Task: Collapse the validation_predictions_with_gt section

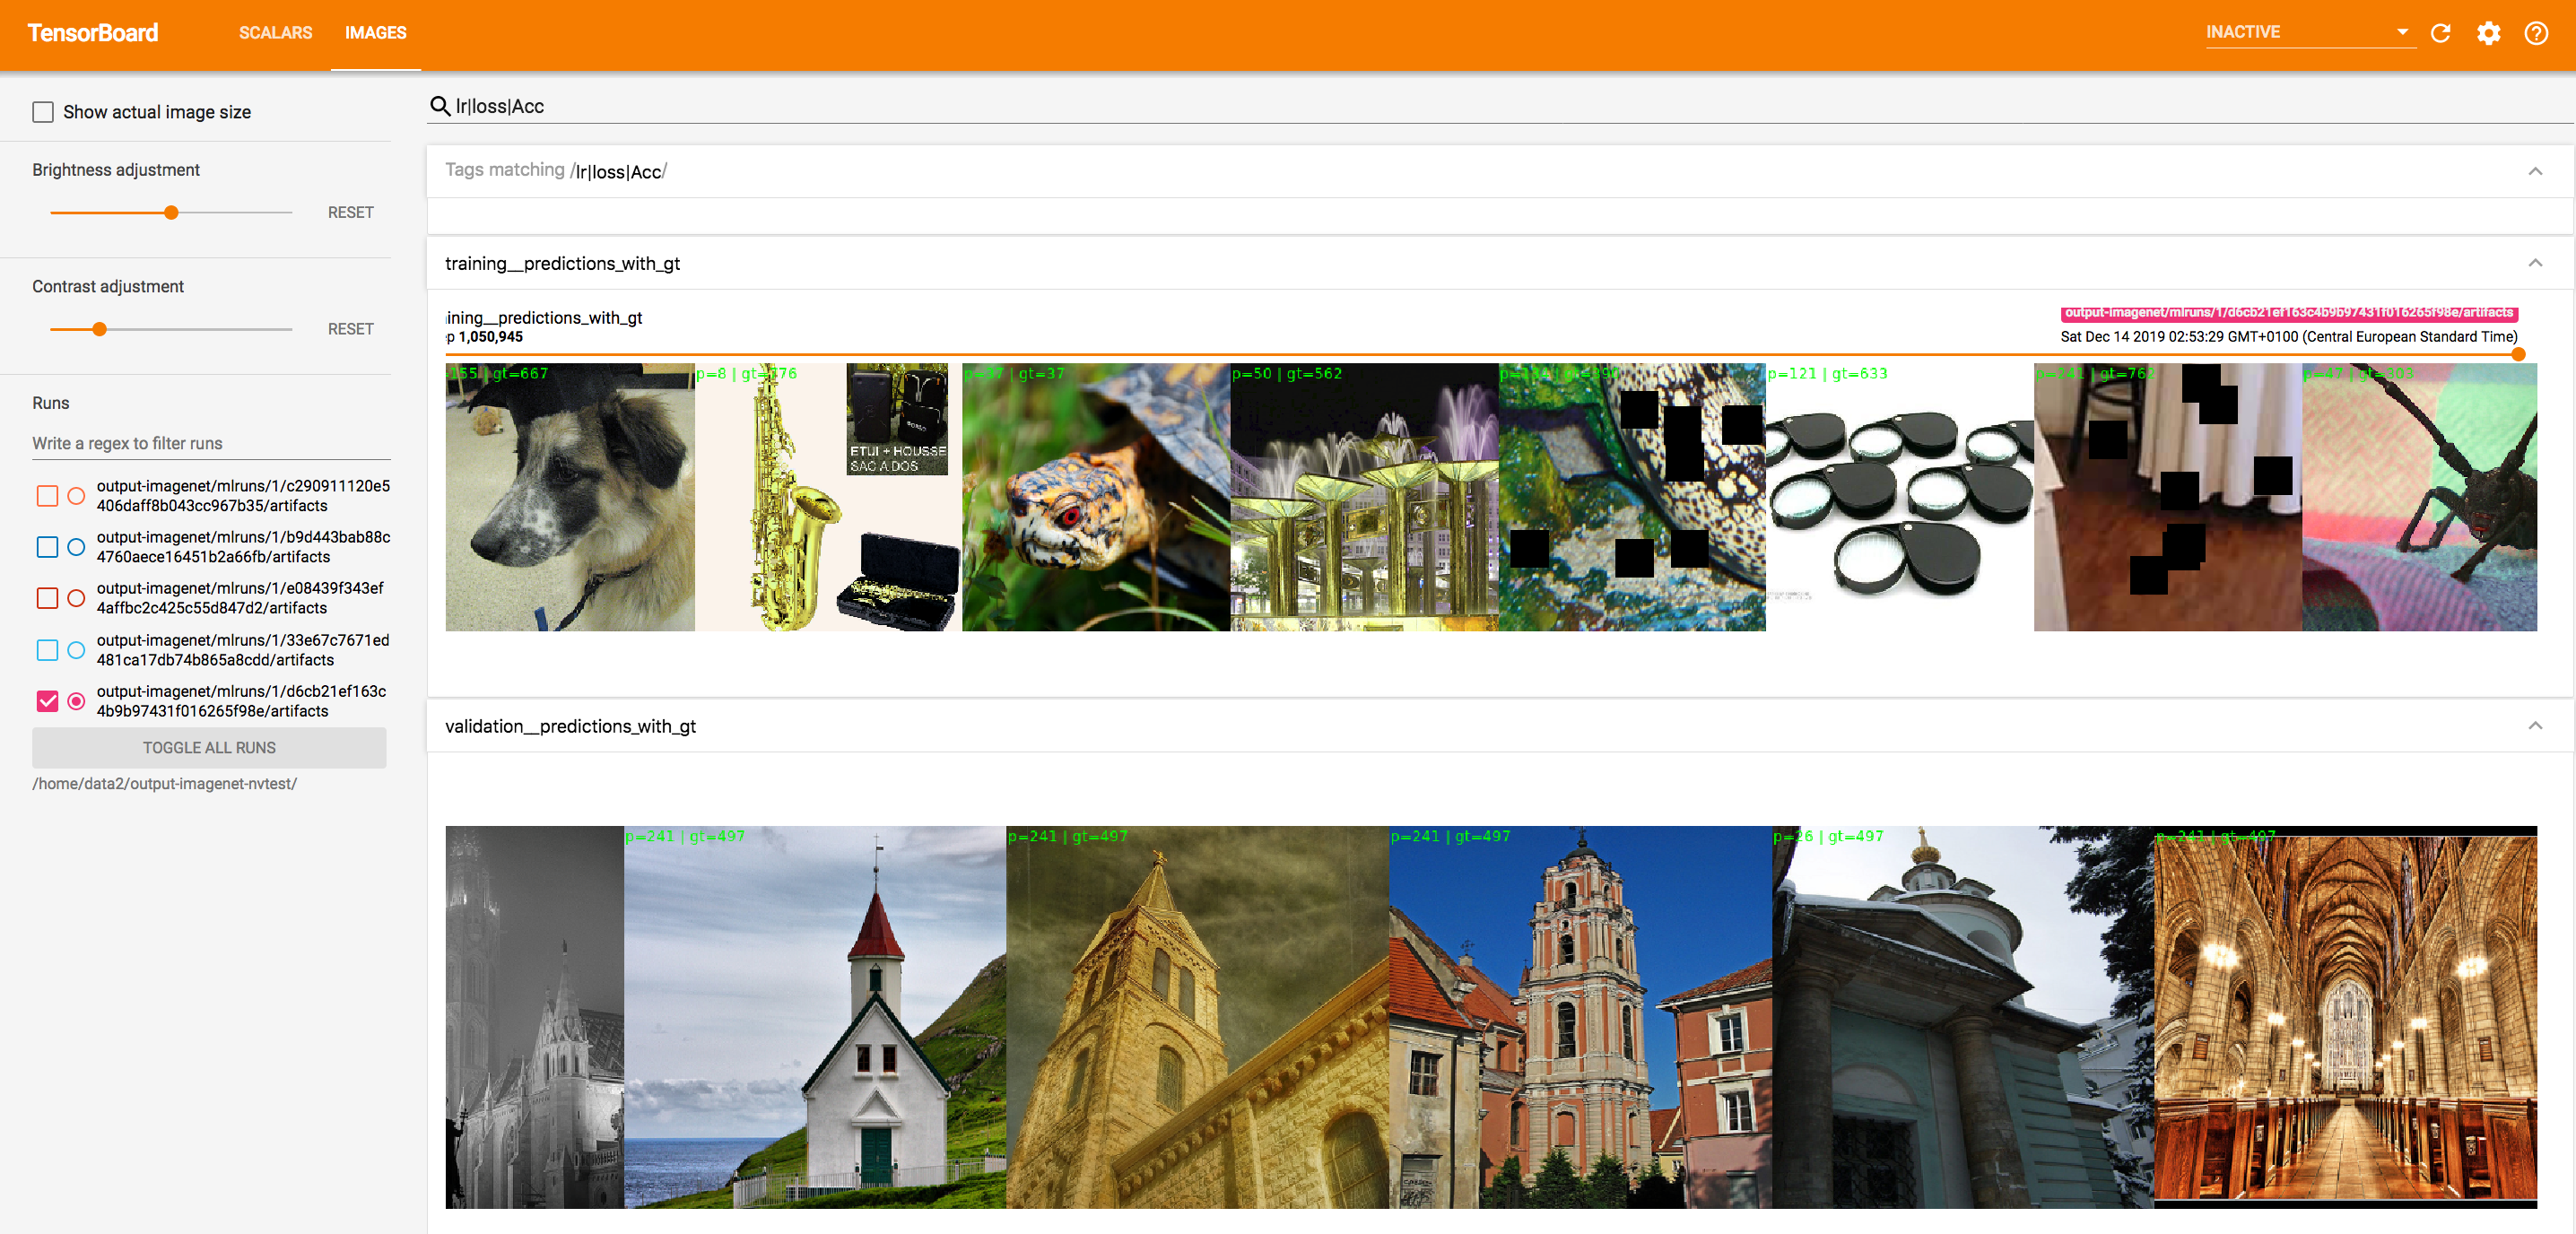Action: pyautogui.click(x=2535, y=725)
